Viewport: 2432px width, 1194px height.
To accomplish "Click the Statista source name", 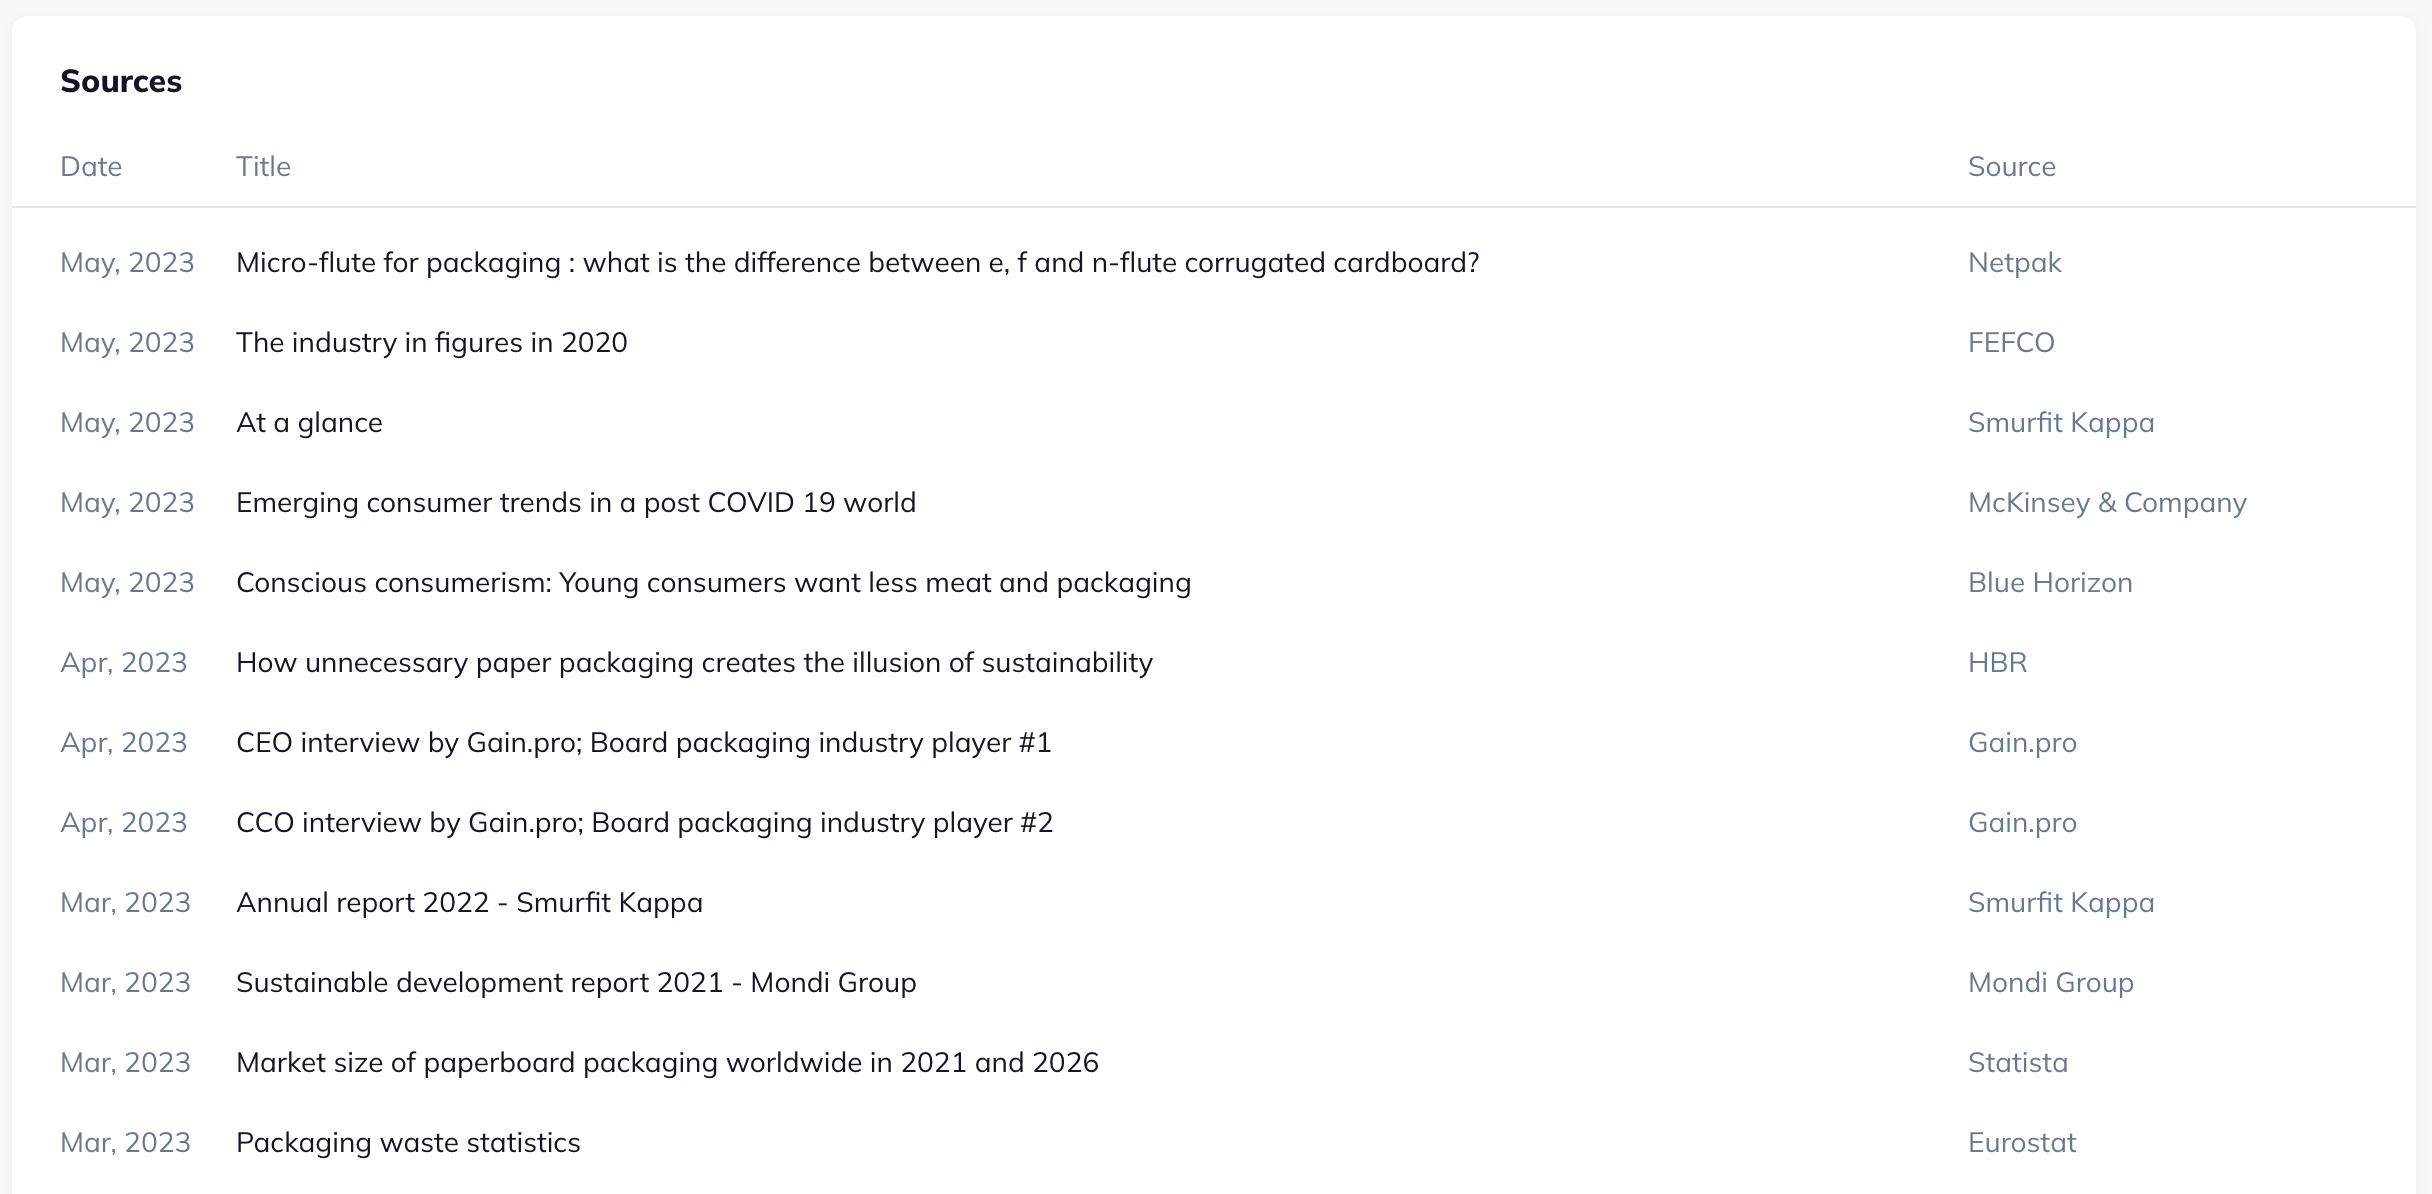I will click(x=2017, y=1063).
